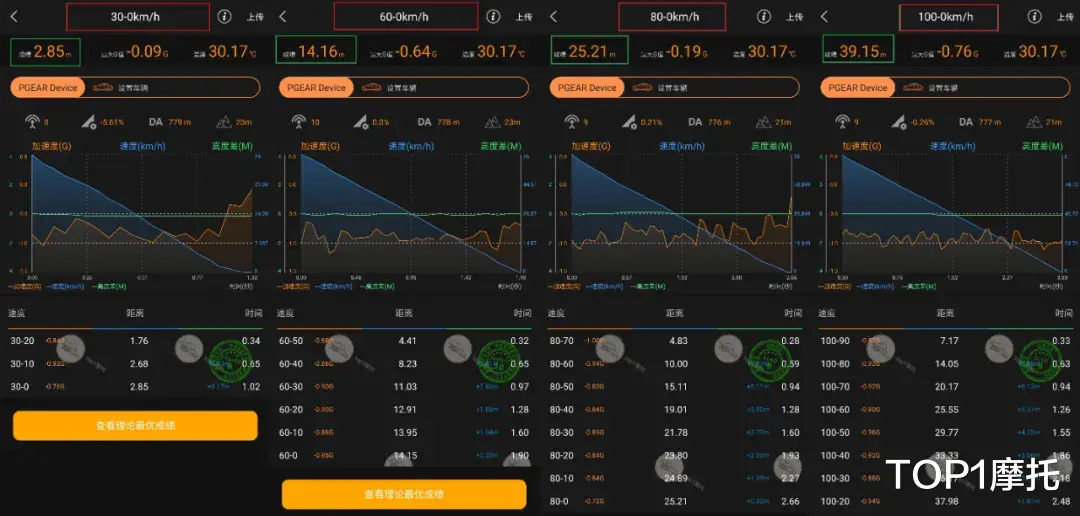Toggle 加速度(G) legend in 30-0km/h chart

(50, 146)
